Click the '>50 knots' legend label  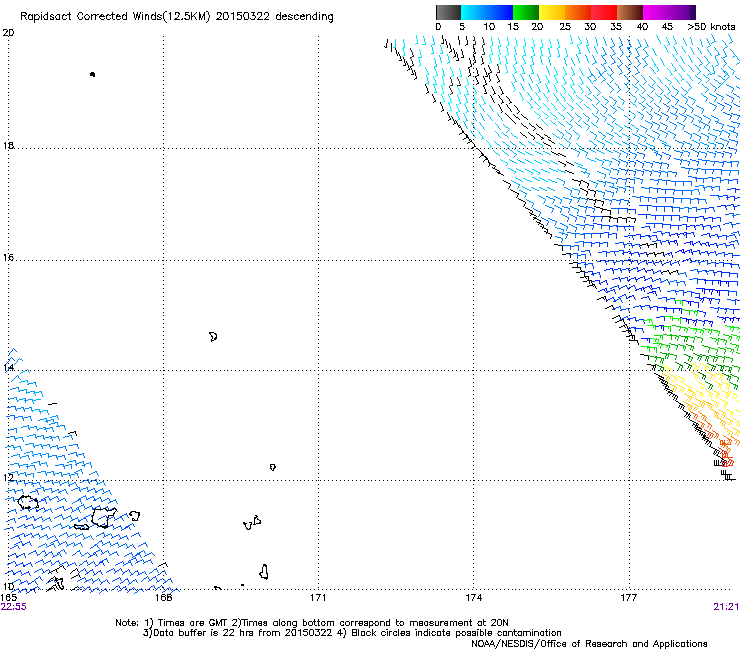pos(711,27)
